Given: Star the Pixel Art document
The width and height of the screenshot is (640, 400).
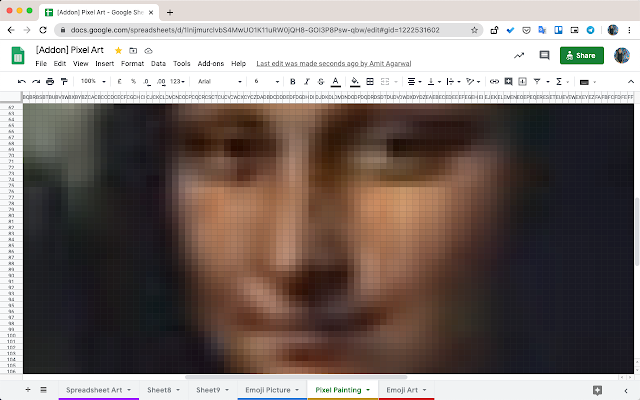Looking at the screenshot, I should point(118,51).
